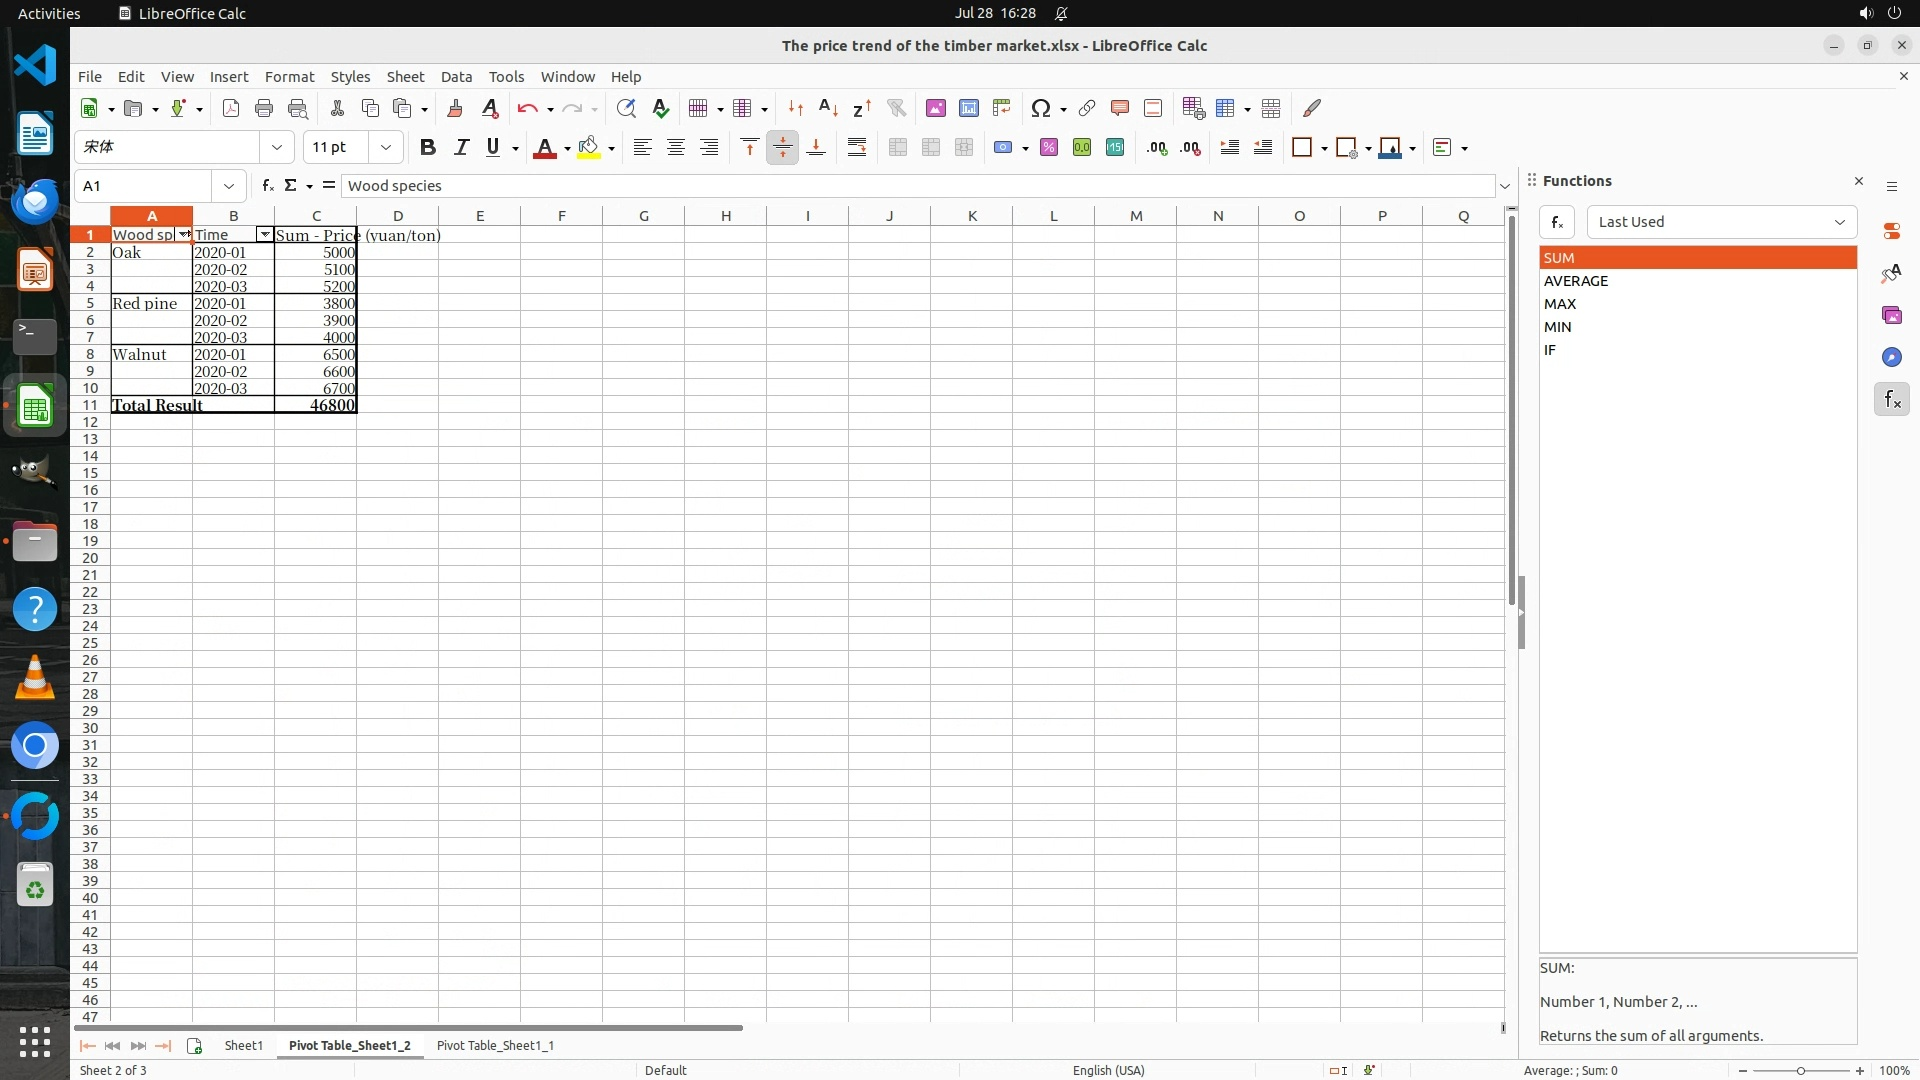Click the AutoFilter funnel icon
The image size is (1920, 1080).
[x=896, y=108]
